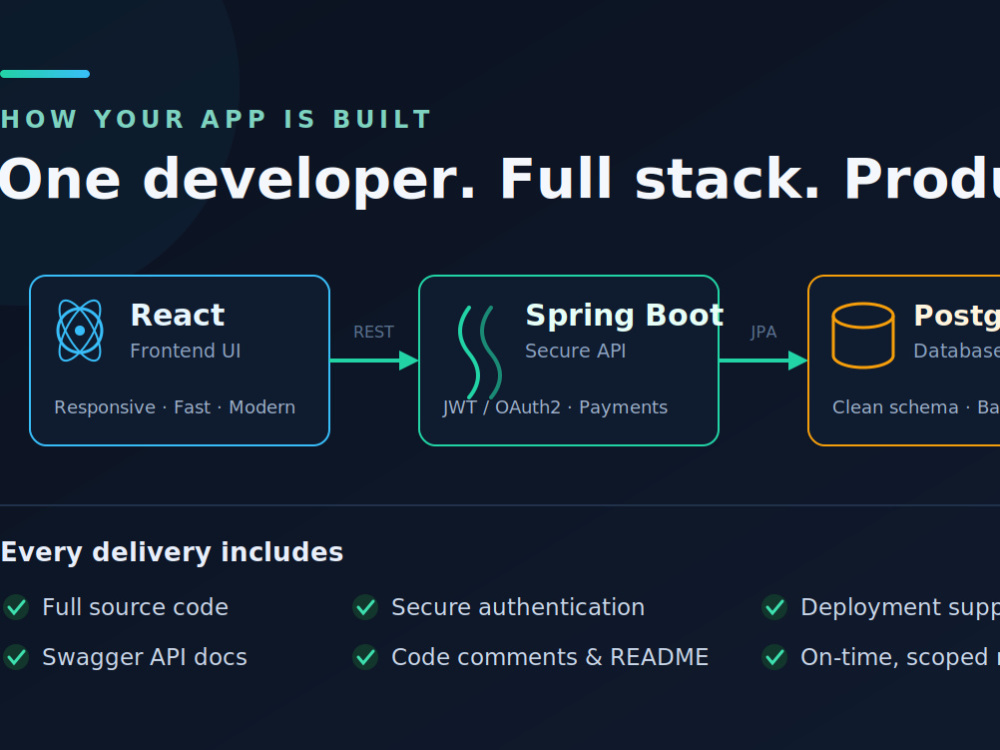Click the checkmark beside Deployment support
The image size is (1000, 750).
point(775,607)
